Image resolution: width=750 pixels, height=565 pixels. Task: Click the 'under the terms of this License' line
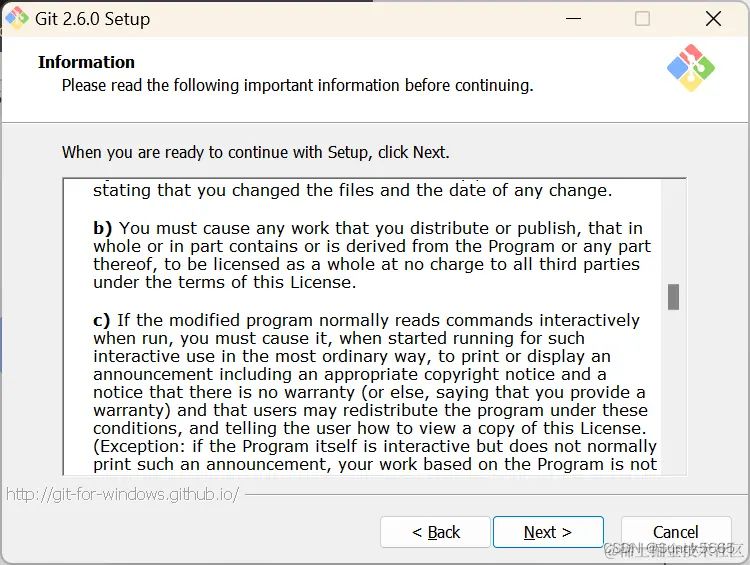pyautogui.click(x=225, y=282)
